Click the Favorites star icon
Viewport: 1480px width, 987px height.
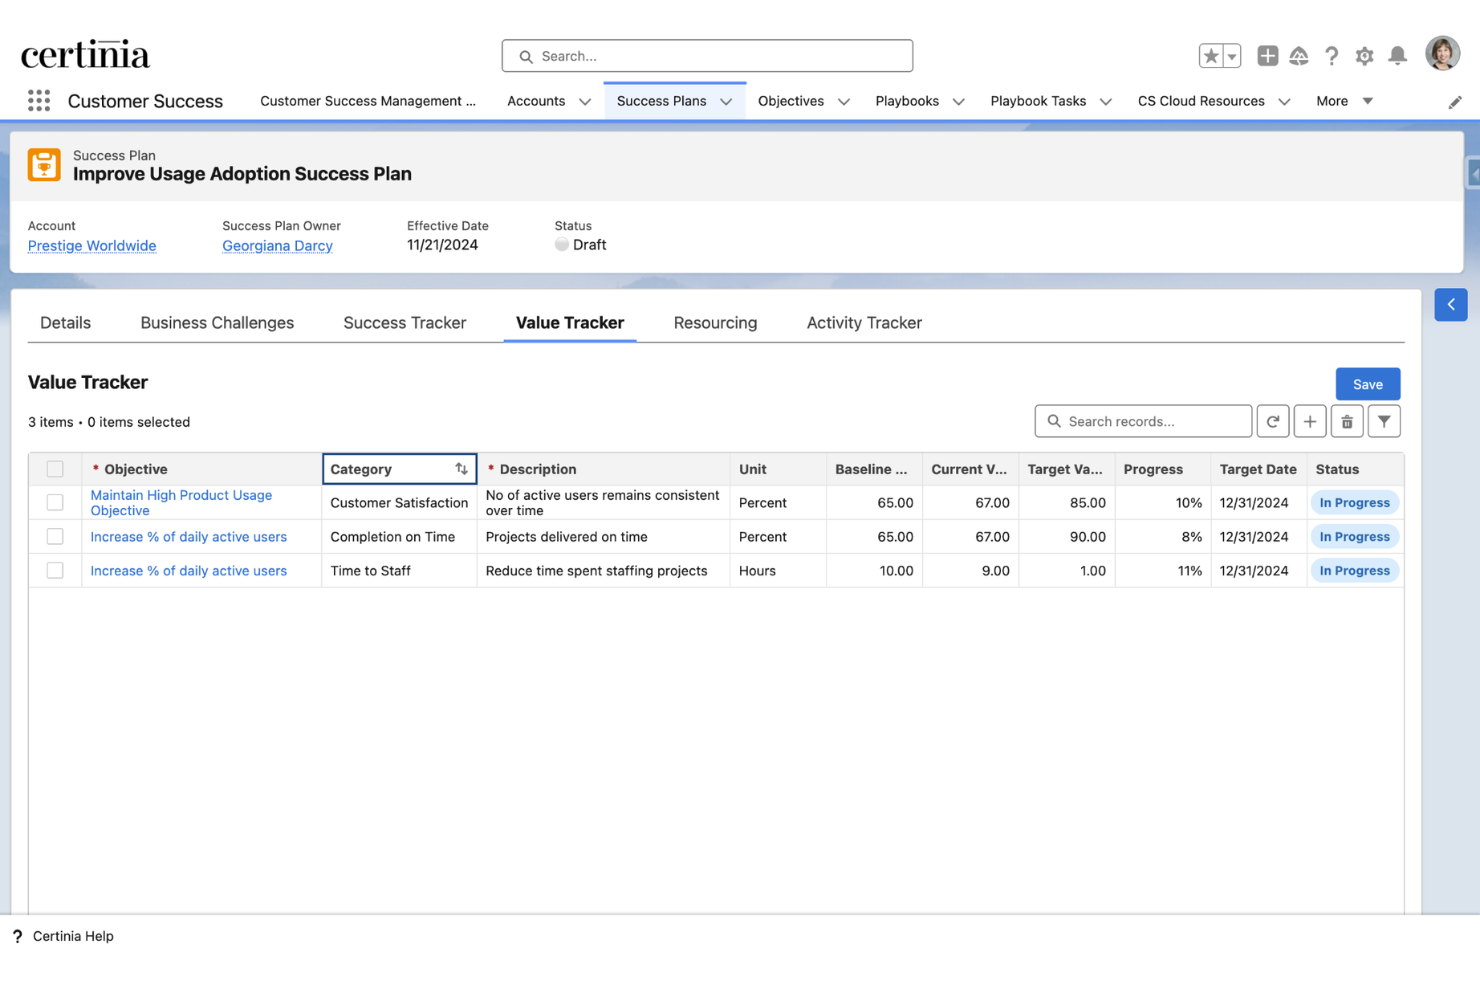1211,56
